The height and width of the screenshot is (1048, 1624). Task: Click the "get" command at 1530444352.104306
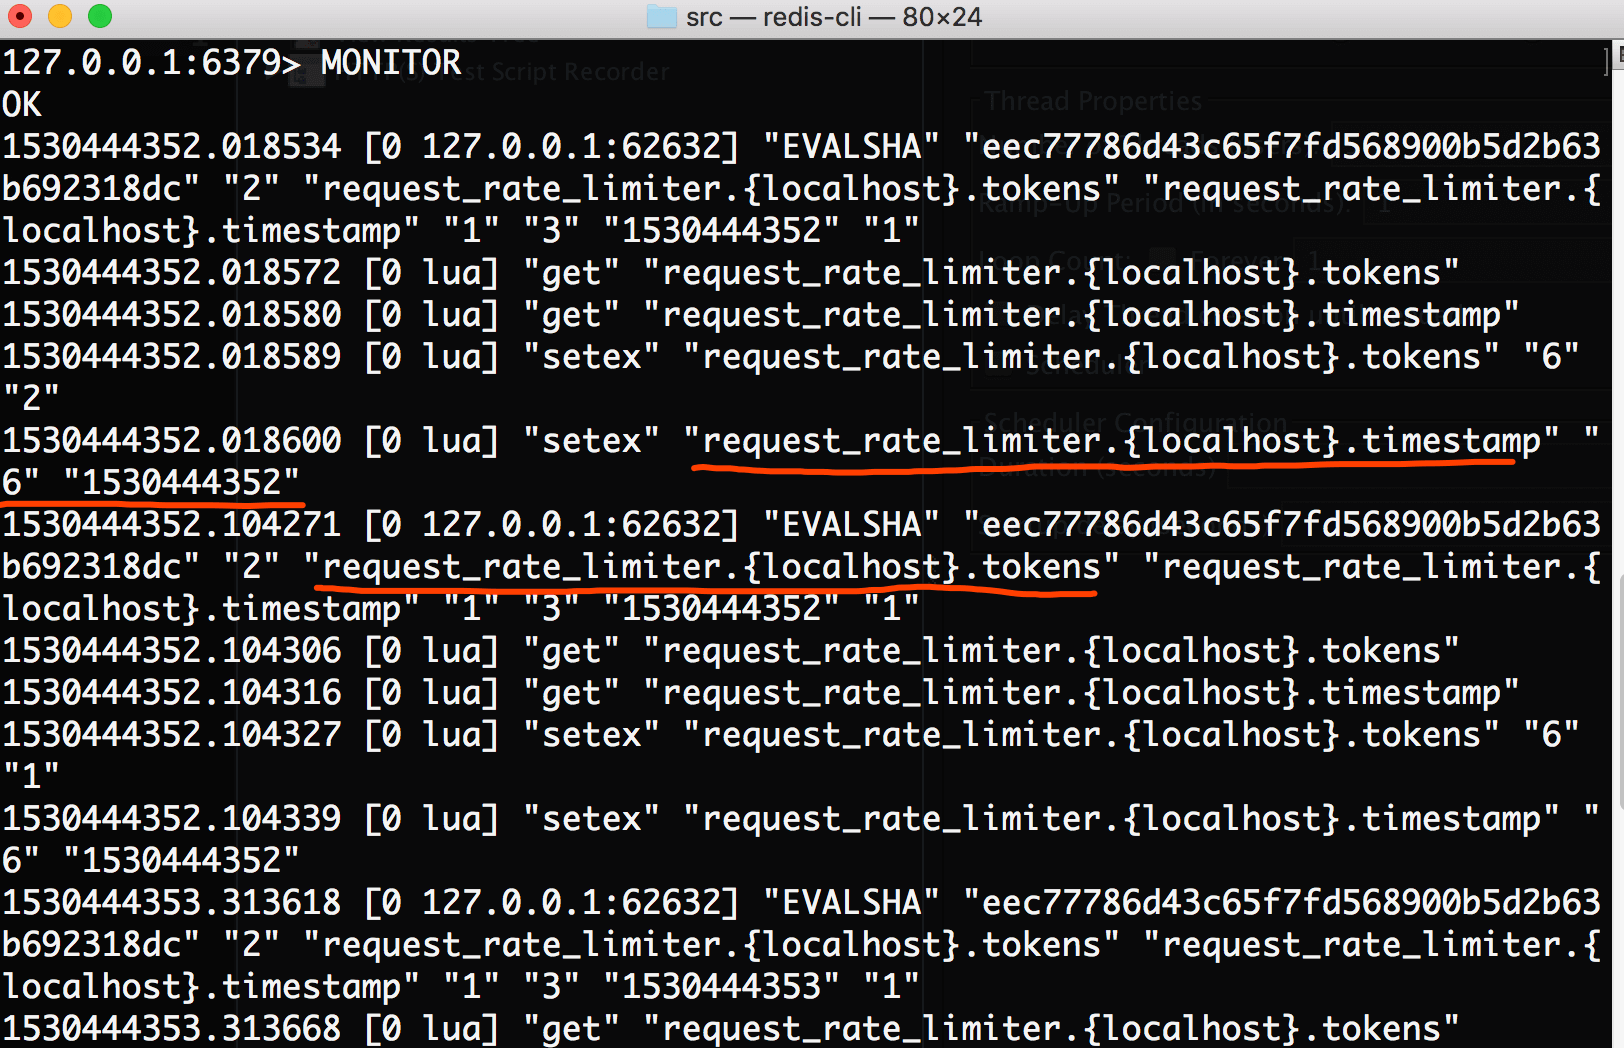coord(571,651)
